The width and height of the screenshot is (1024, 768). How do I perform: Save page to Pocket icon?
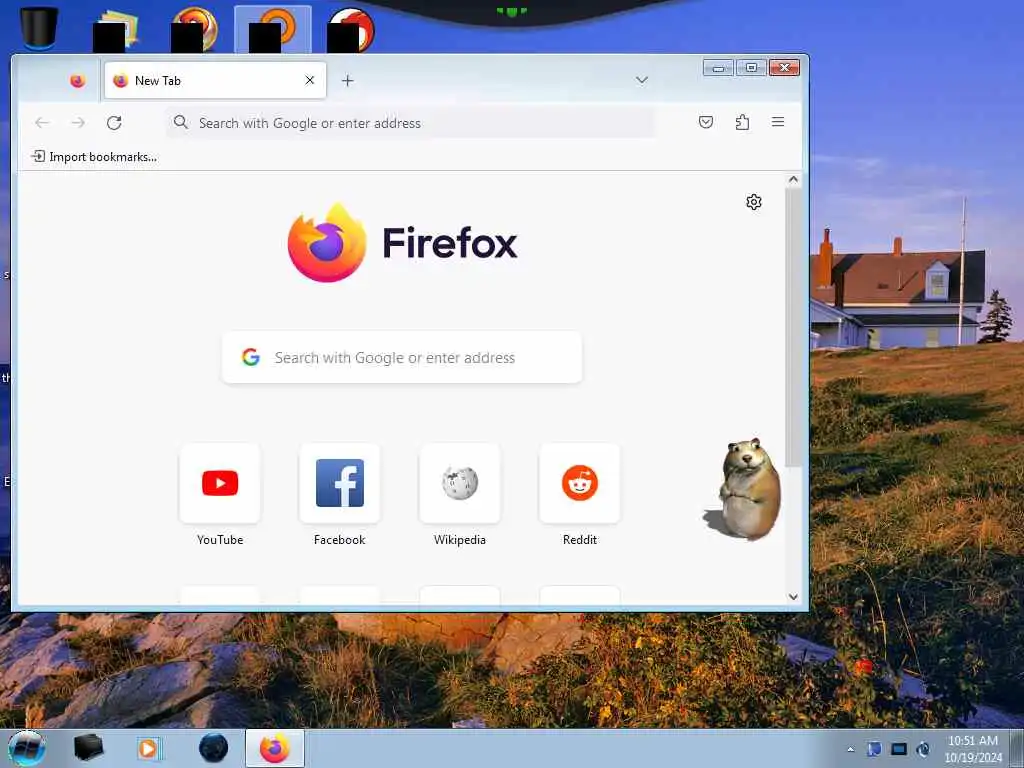706,122
